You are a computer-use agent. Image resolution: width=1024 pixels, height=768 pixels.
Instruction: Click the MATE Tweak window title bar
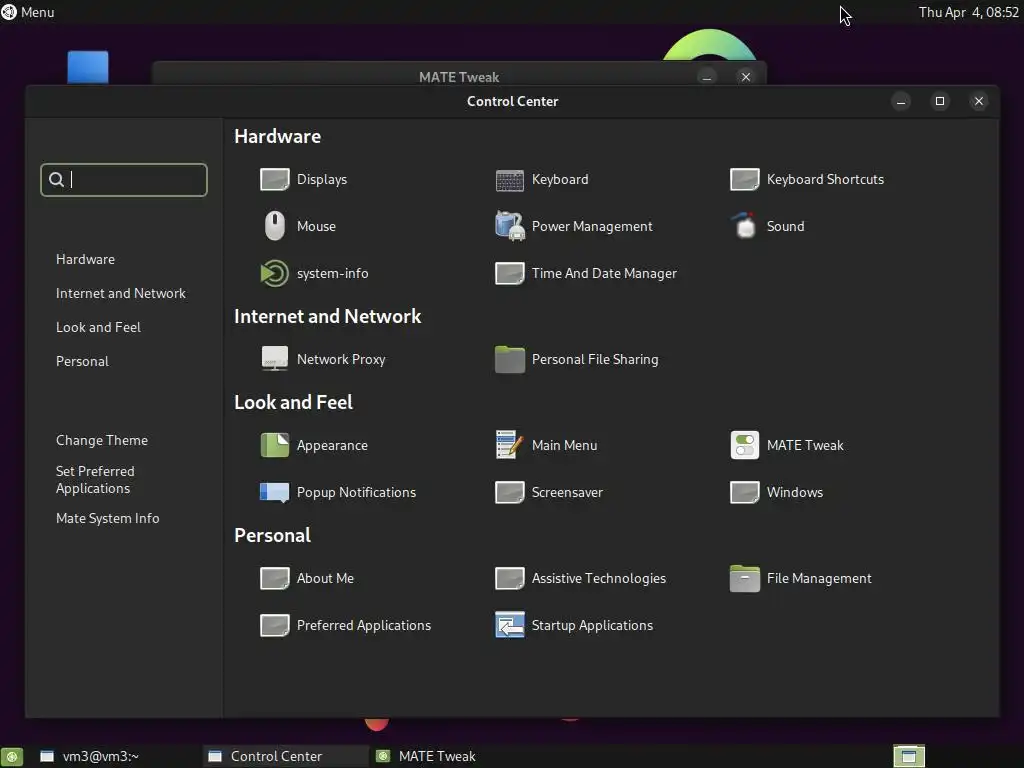[458, 76]
